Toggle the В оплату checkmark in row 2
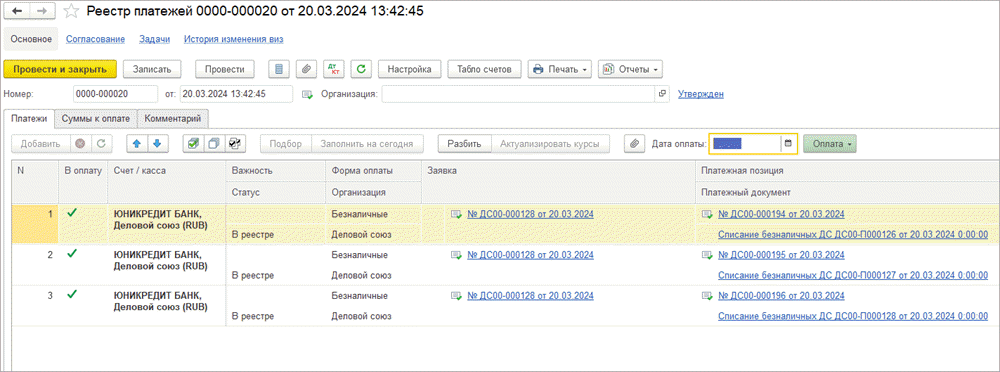1000x372 pixels. 72,253
